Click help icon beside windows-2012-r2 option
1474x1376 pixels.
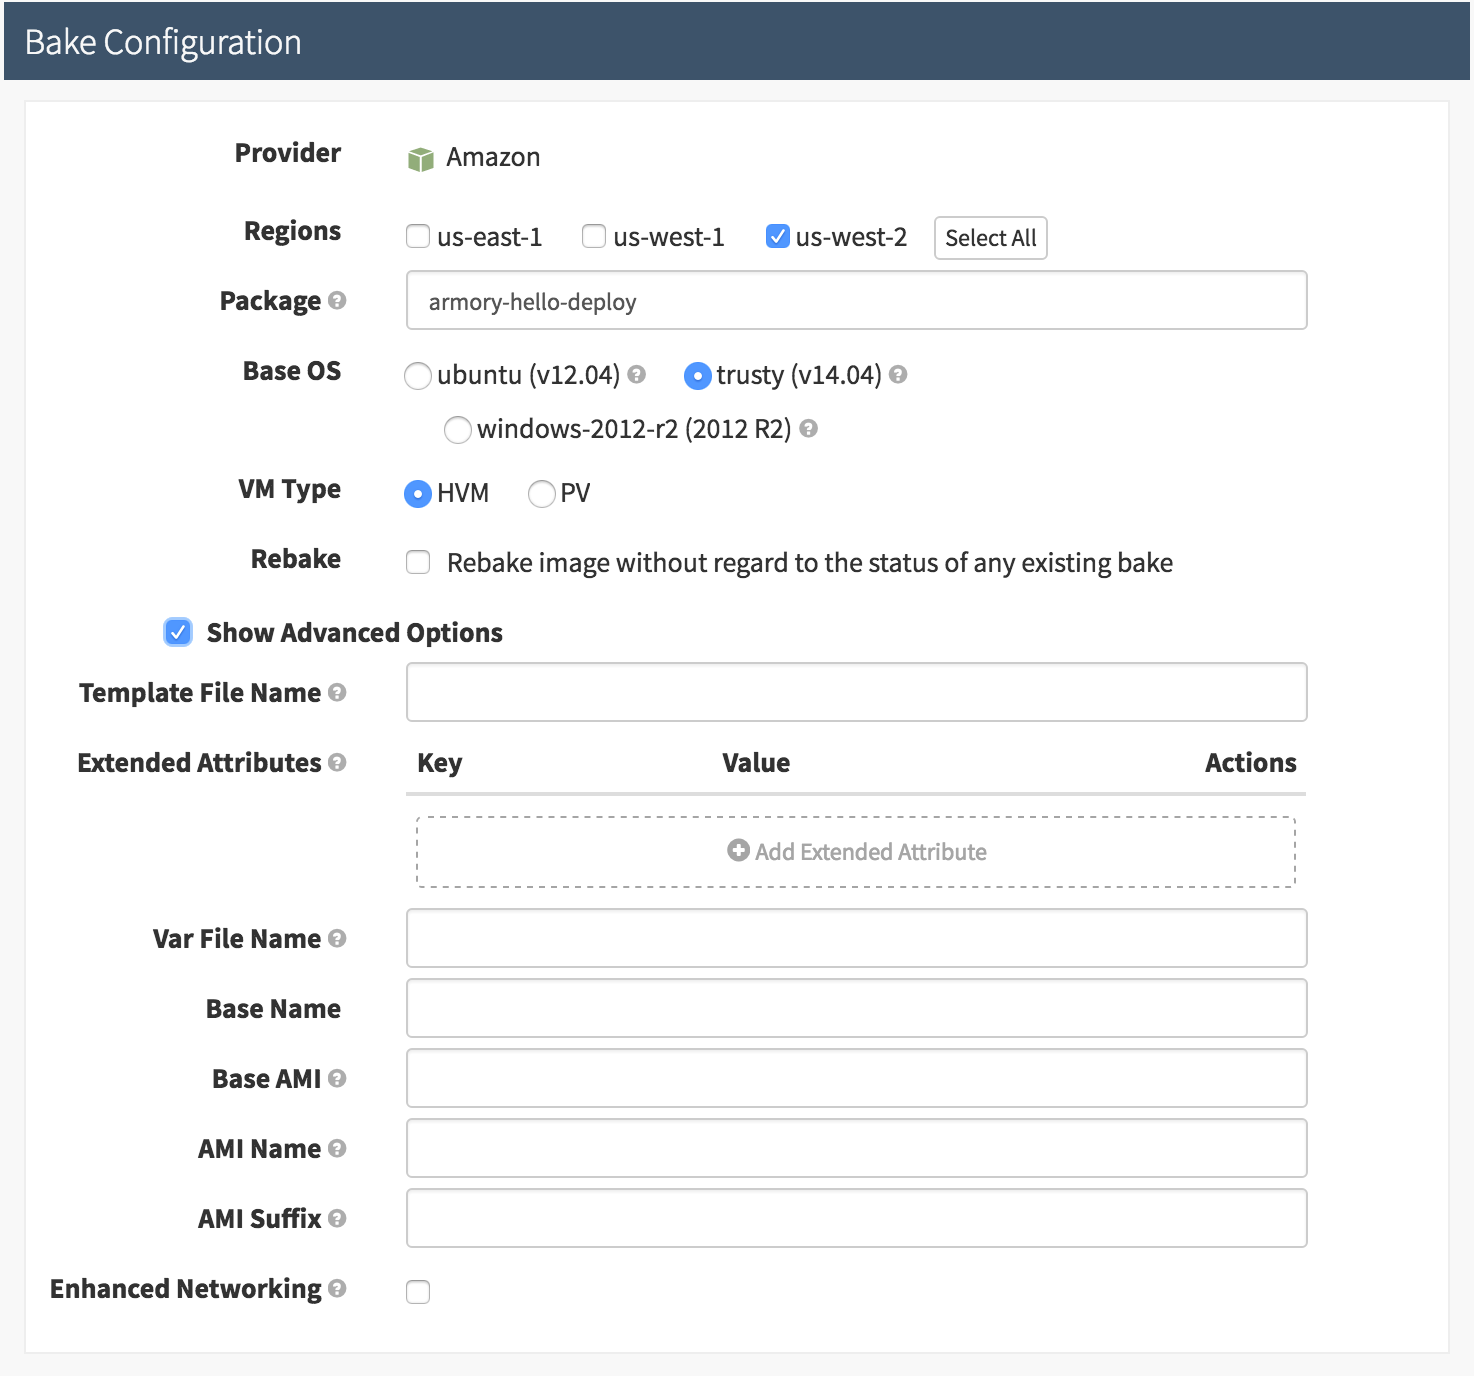pos(809,429)
